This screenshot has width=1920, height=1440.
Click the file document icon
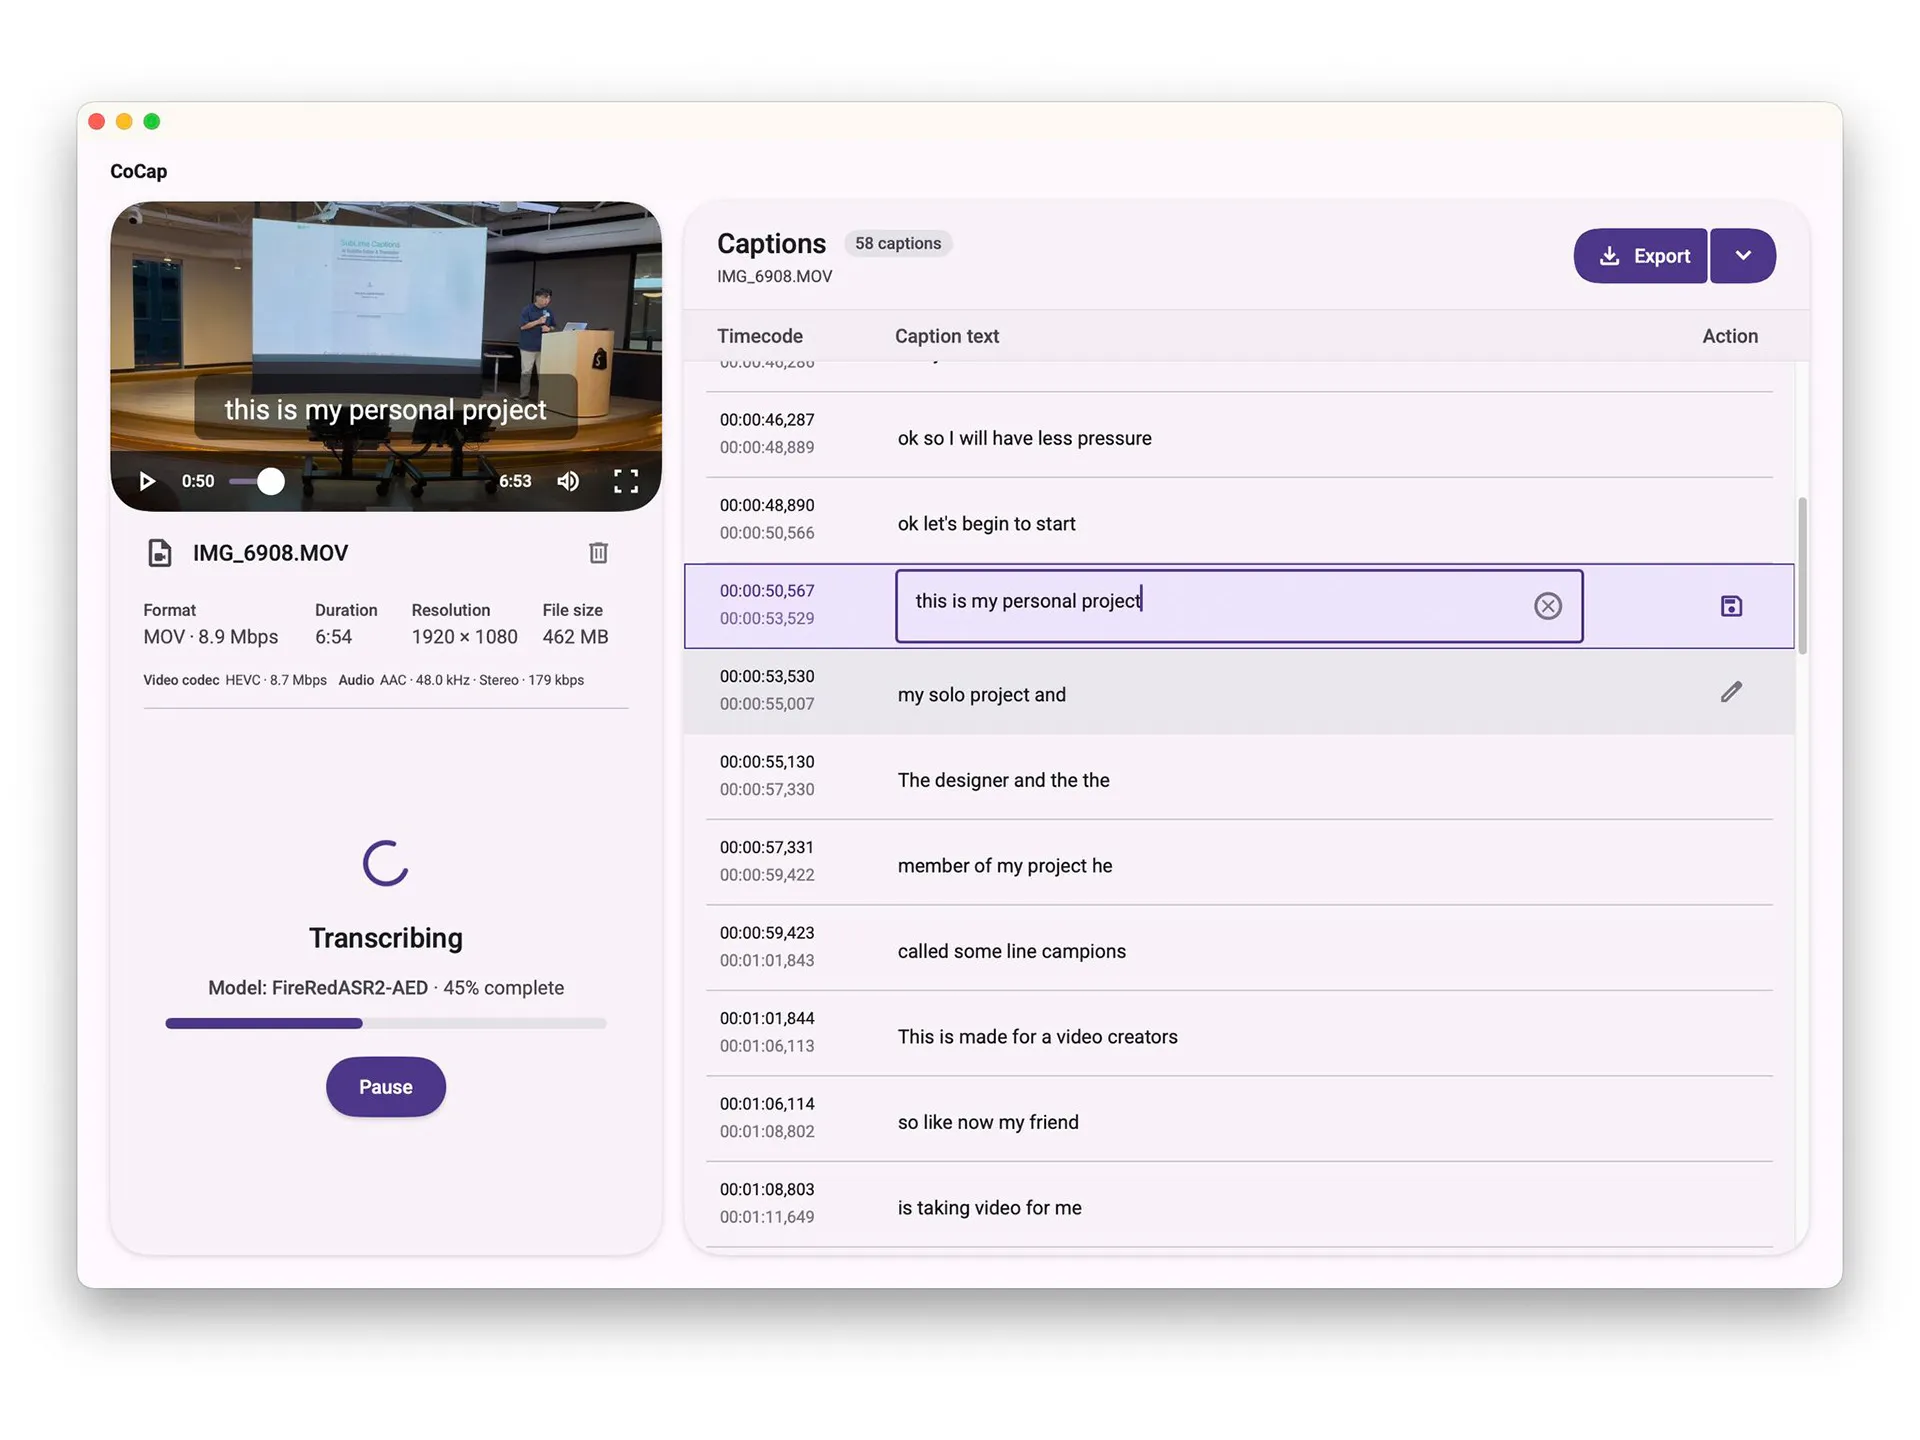click(x=159, y=552)
